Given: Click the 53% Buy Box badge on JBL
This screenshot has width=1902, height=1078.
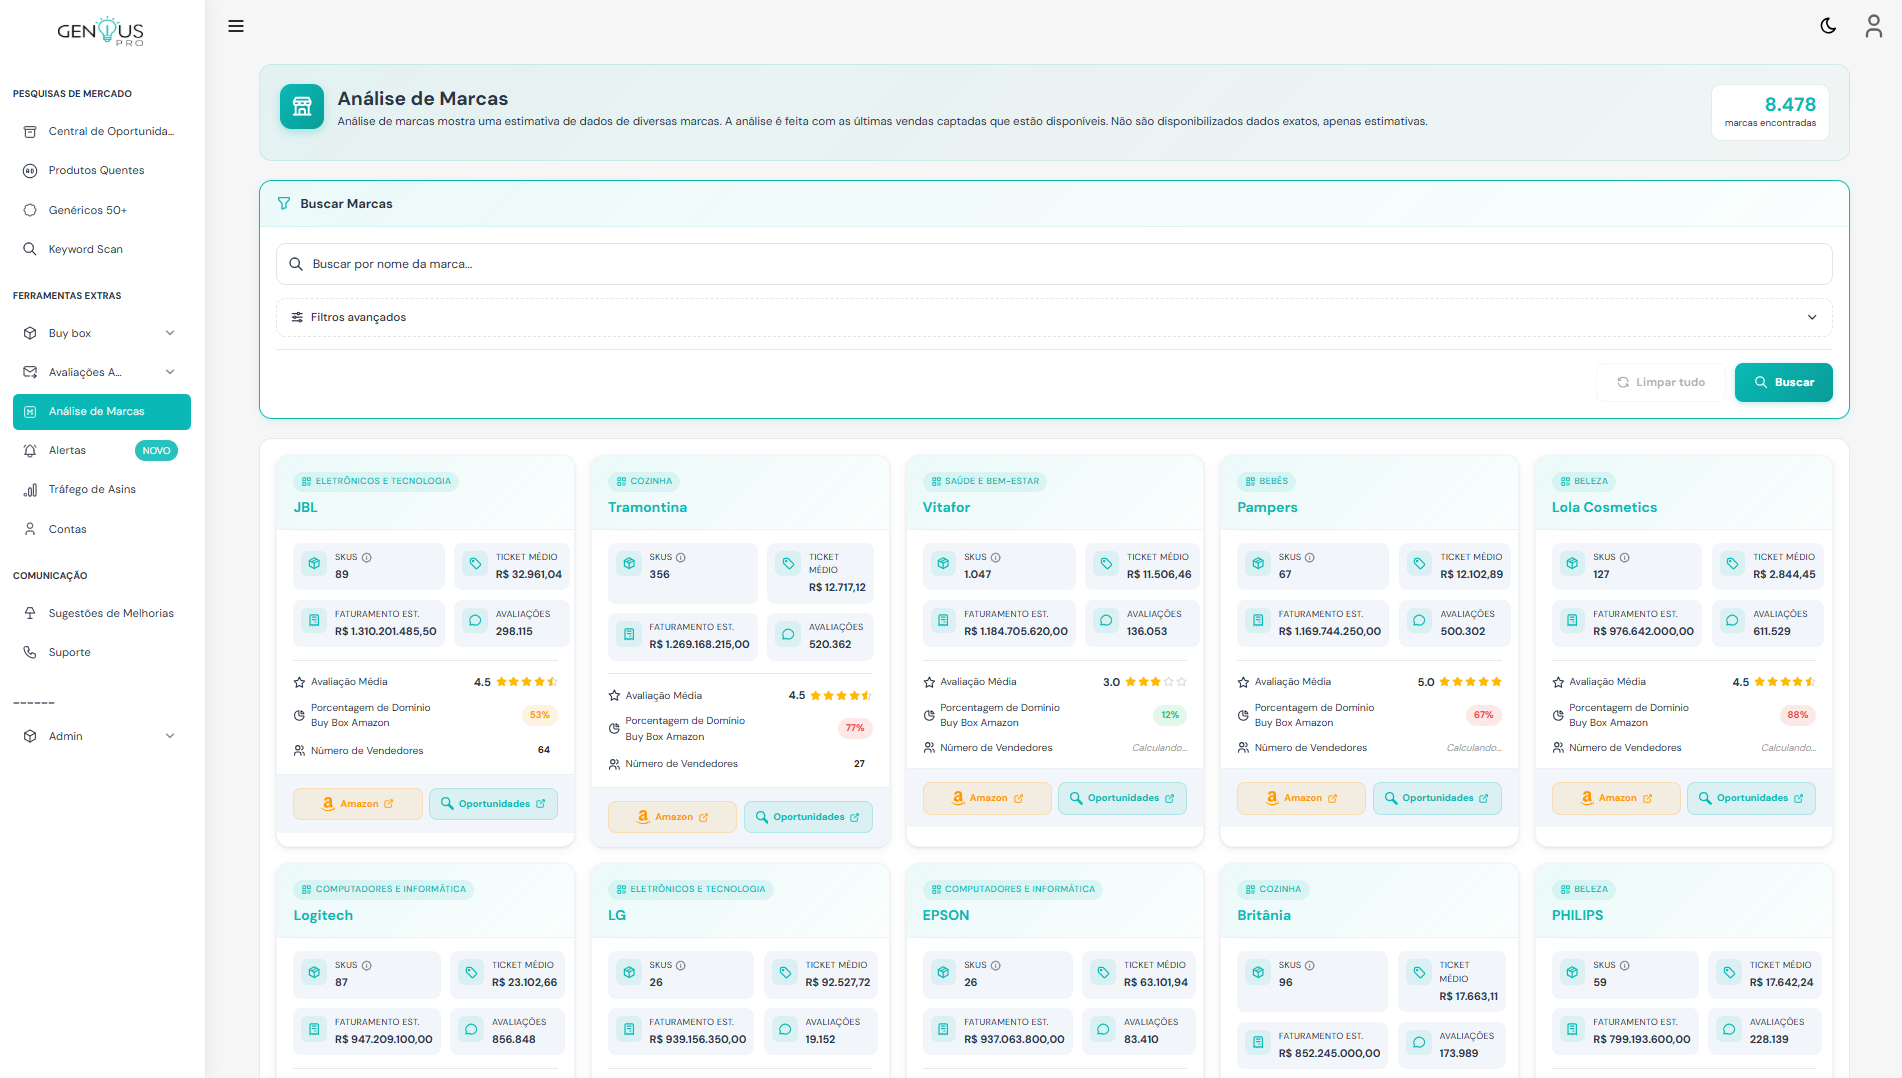Looking at the screenshot, I should (x=539, y=715).
